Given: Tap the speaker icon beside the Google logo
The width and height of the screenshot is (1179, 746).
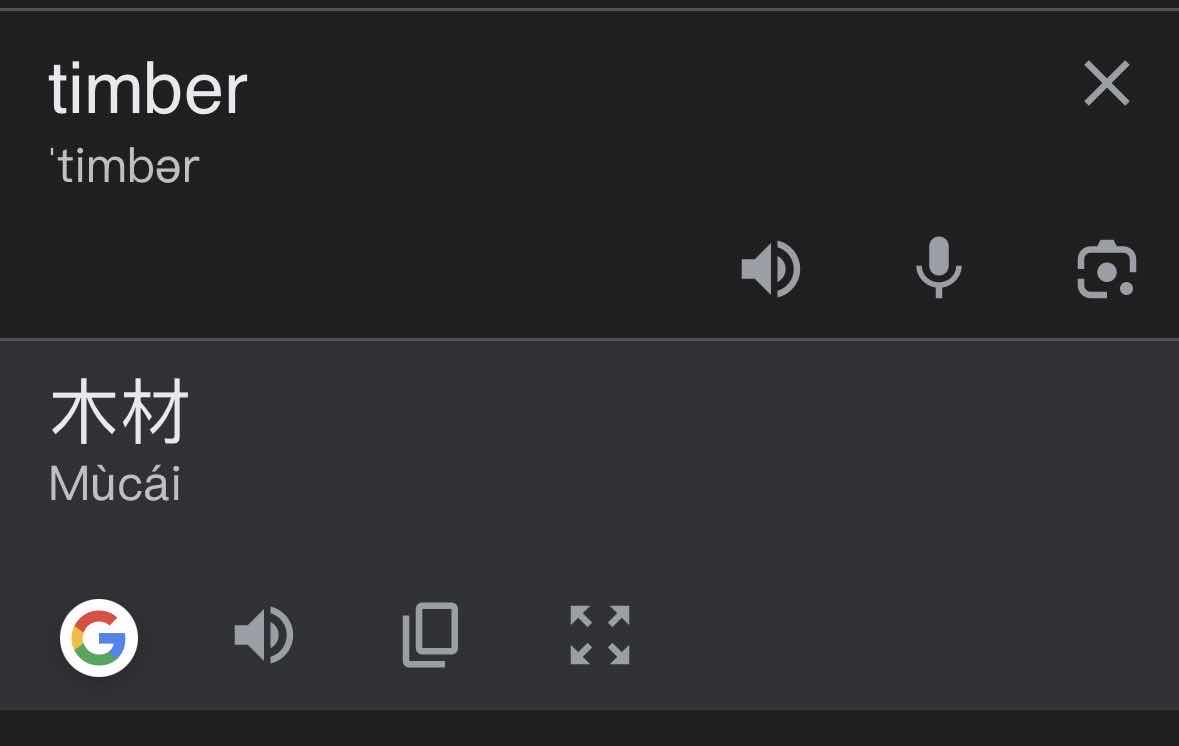Looking at the screenshot, I should click(x=263, y=635).
